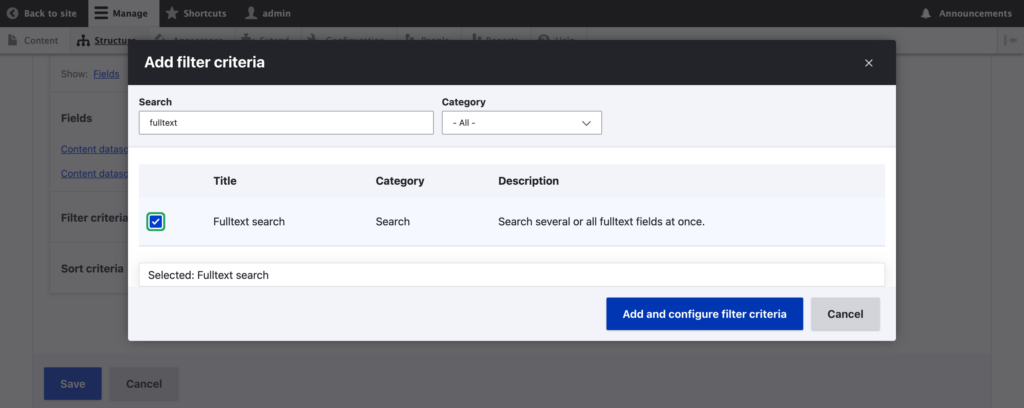Click the page's blue Save button

72,384
